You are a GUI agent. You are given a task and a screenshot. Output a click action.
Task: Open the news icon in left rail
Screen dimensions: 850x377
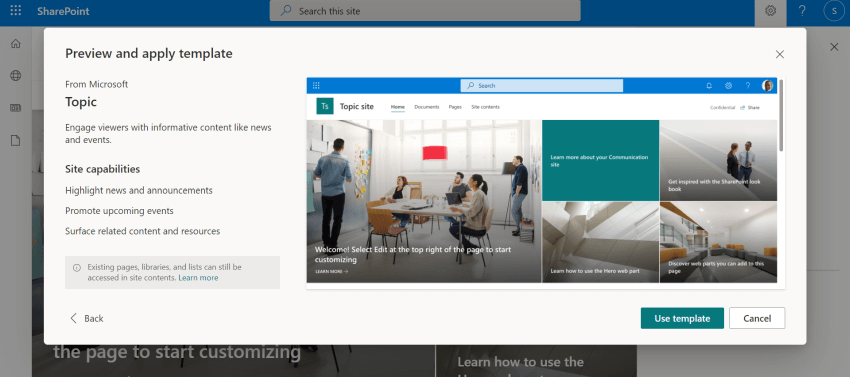point(16,108)
